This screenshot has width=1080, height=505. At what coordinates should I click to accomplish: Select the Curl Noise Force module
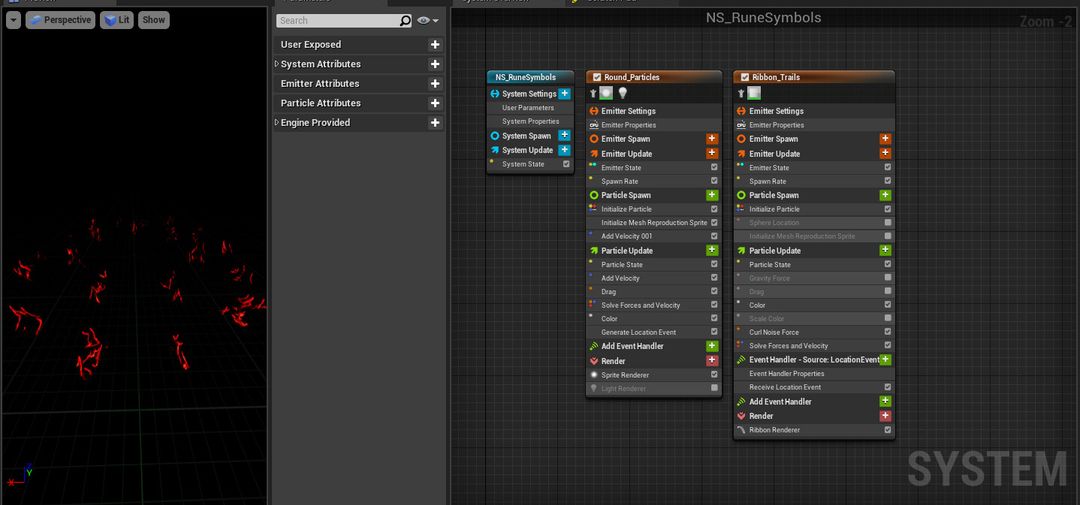coord(774,332)
